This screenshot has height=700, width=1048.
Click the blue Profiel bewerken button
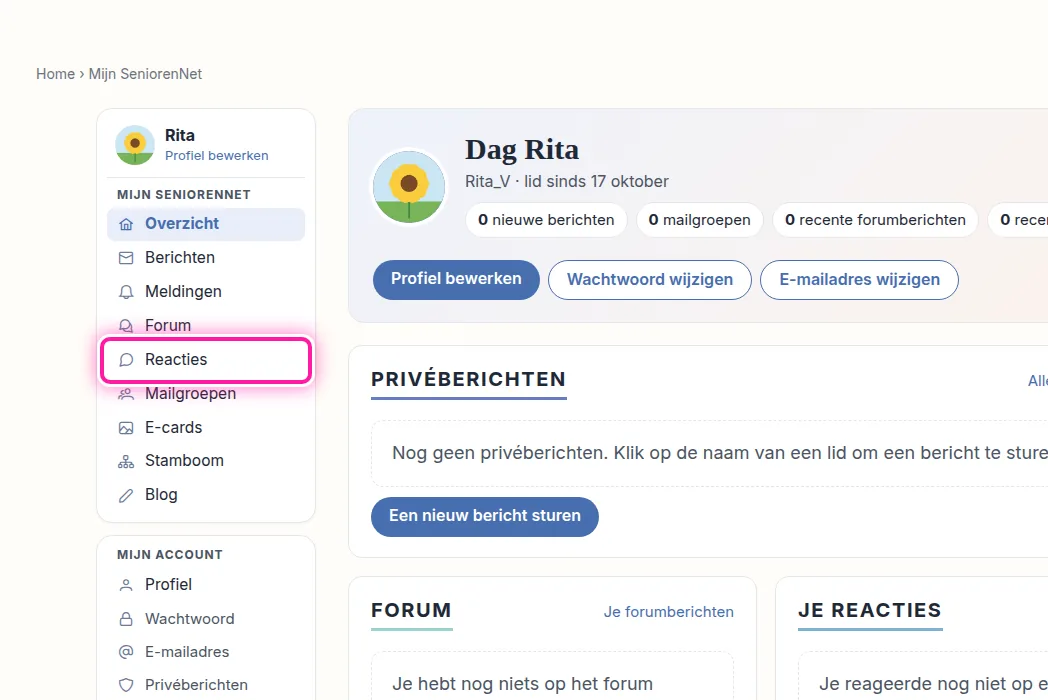click(456, 279)
